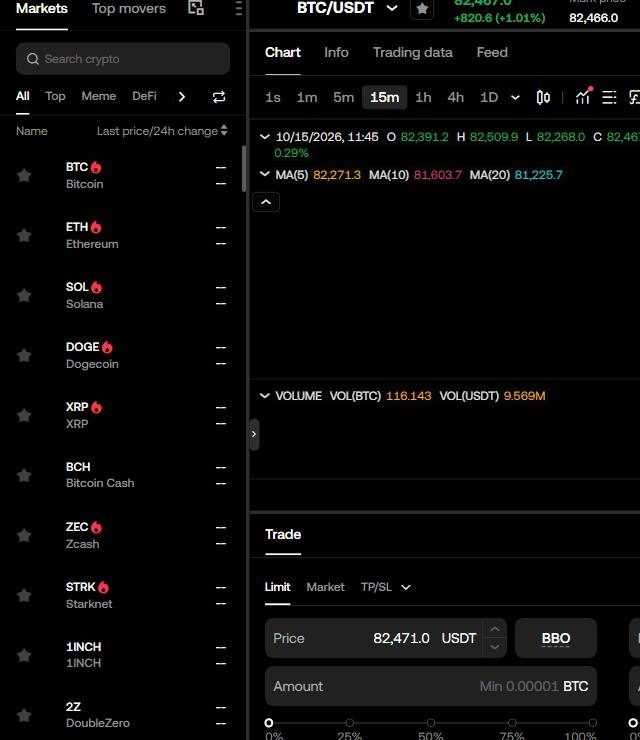The width and height of the screenshot is (640, 740).
Task: Open chart settings list icon
Action: click(x=609, y=98)
